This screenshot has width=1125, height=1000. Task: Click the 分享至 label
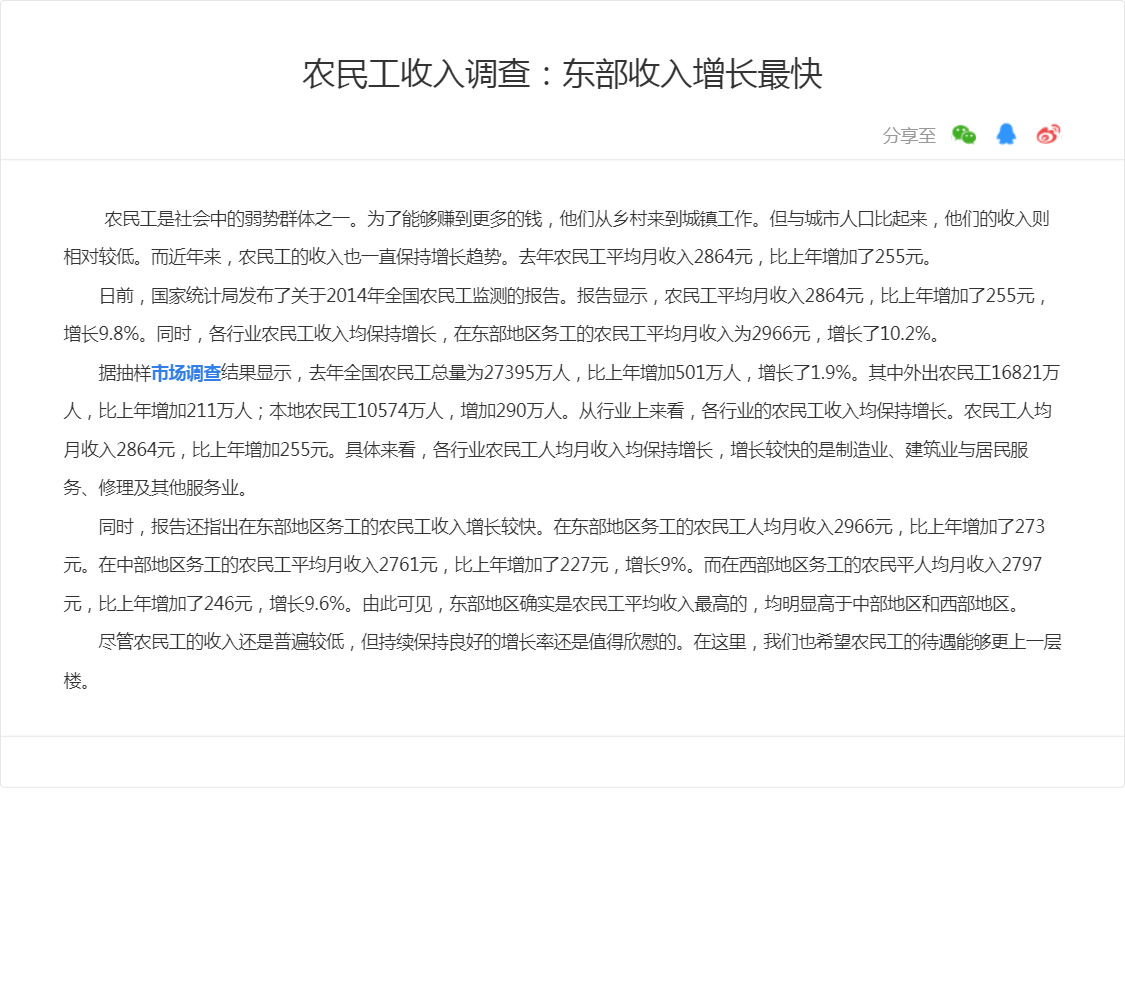tap(909, 135)
